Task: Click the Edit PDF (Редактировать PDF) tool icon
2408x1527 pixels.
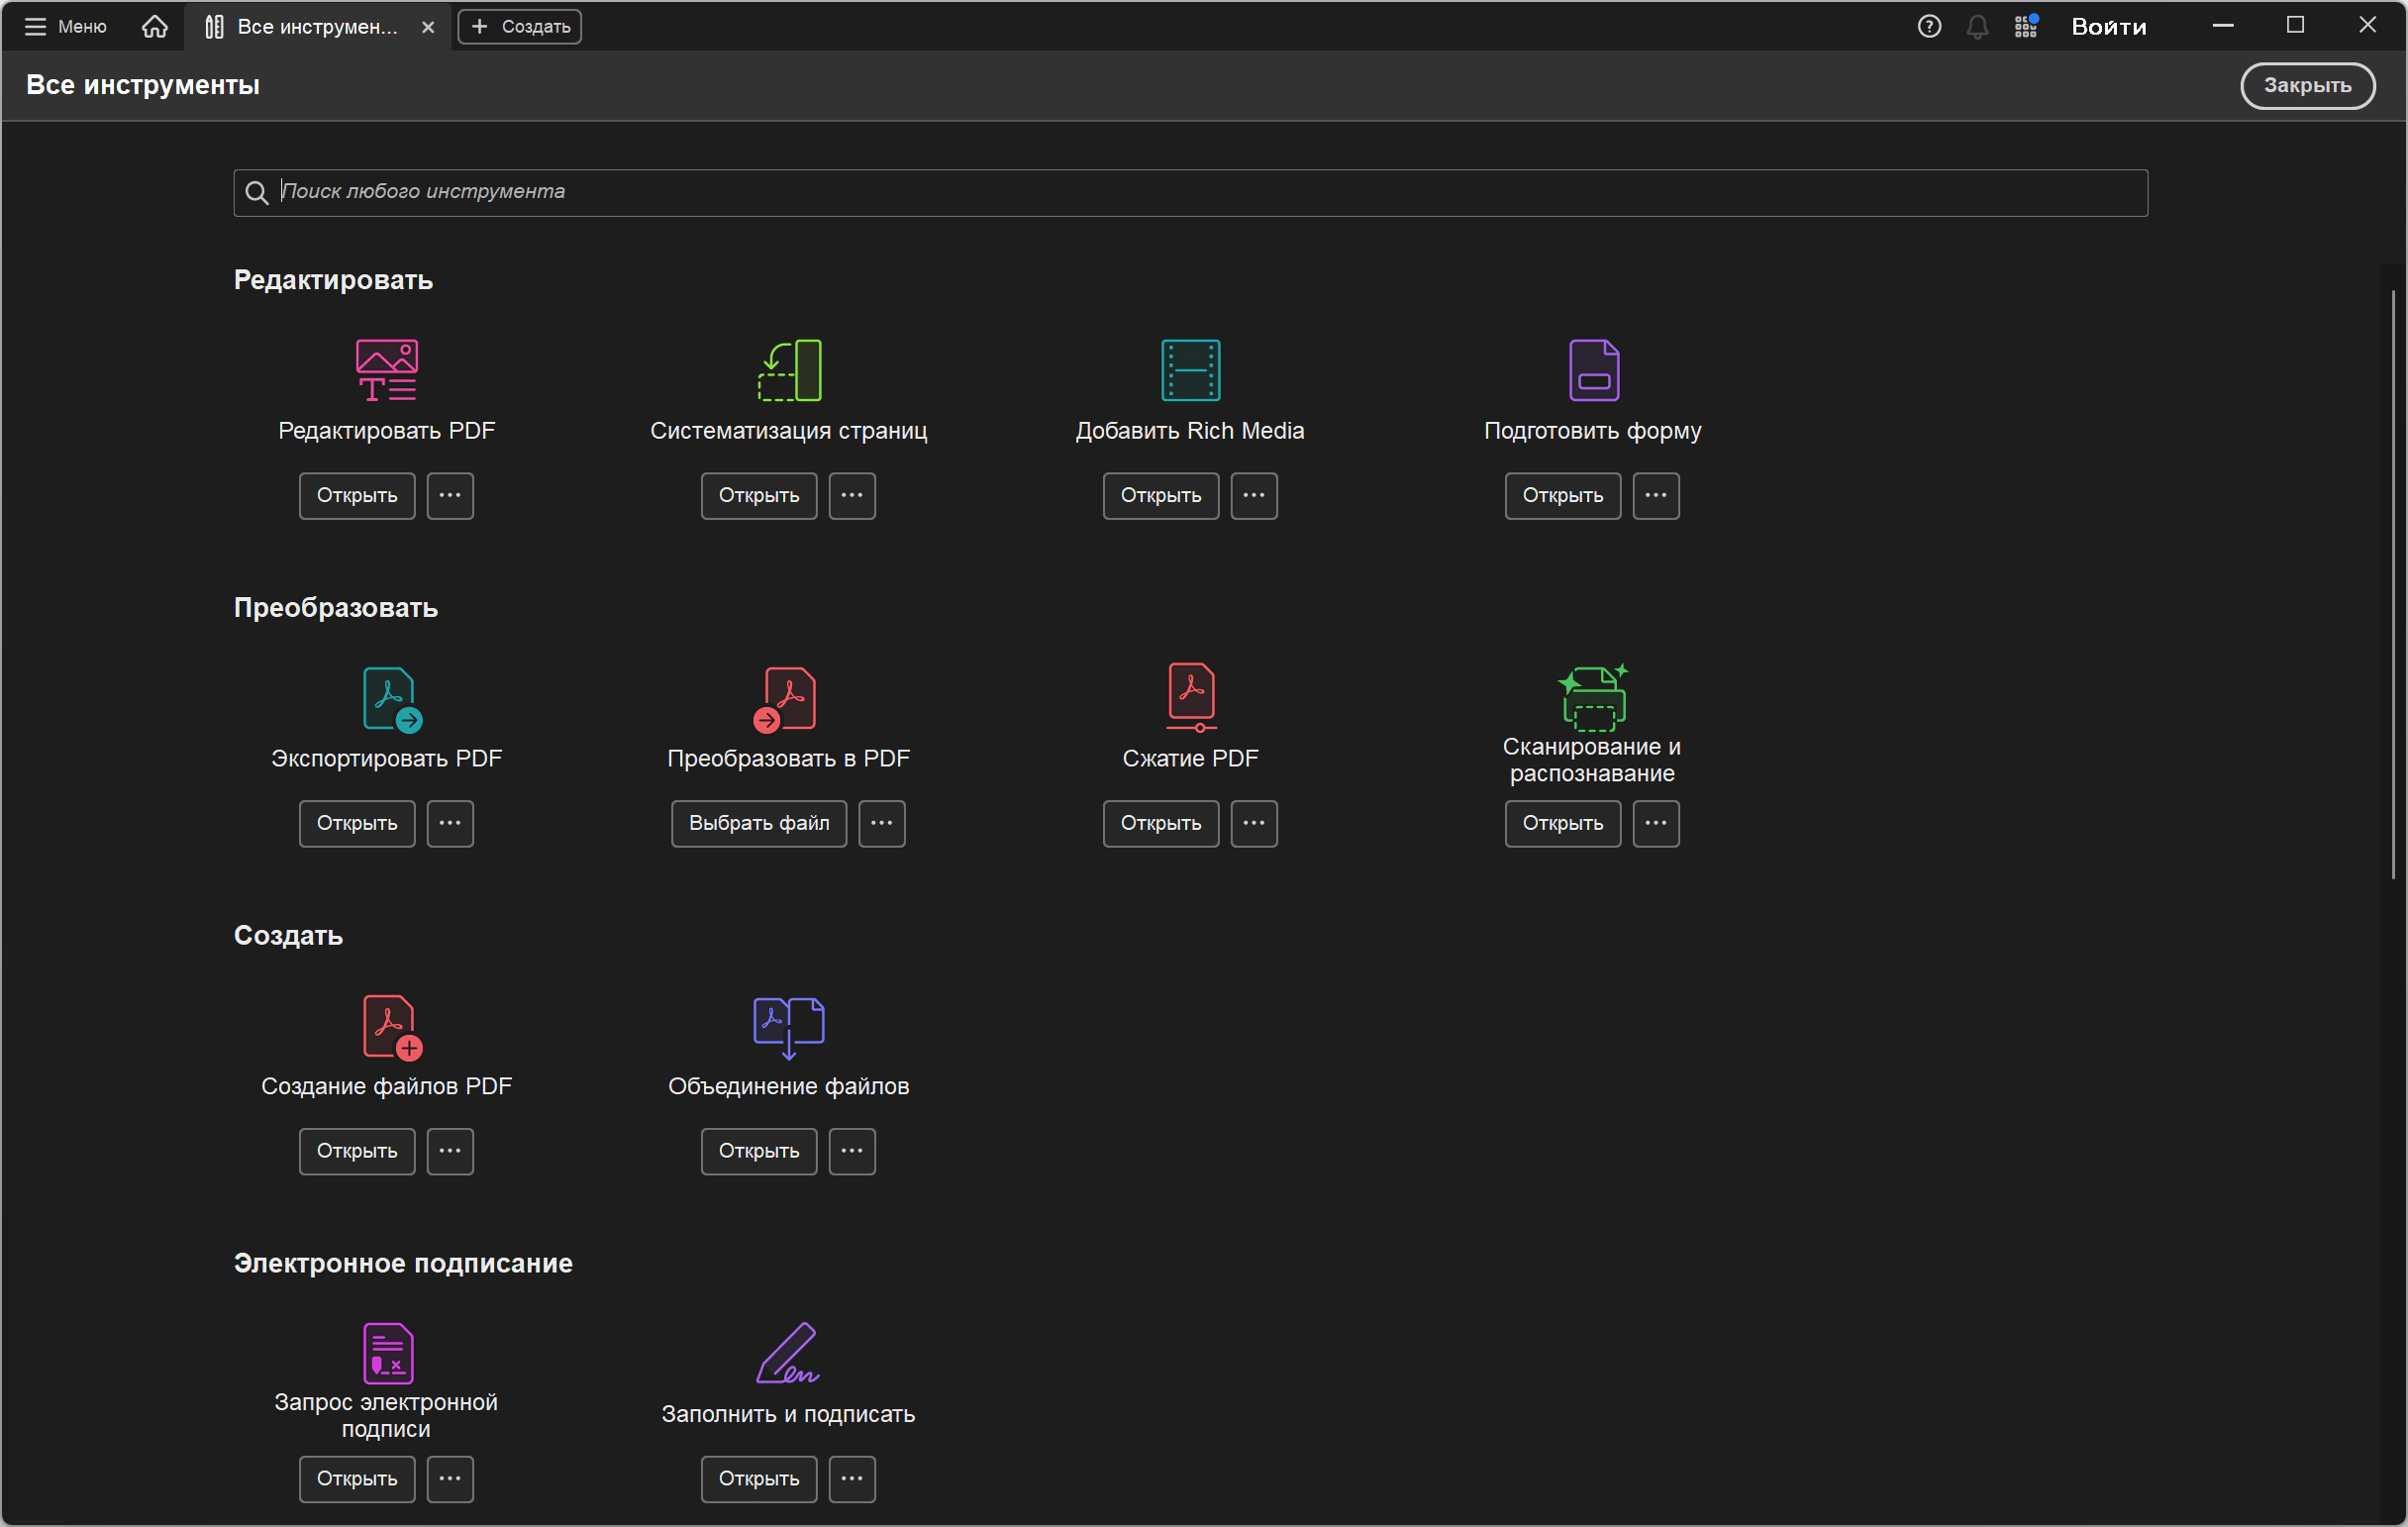Action: coord(387,370)
